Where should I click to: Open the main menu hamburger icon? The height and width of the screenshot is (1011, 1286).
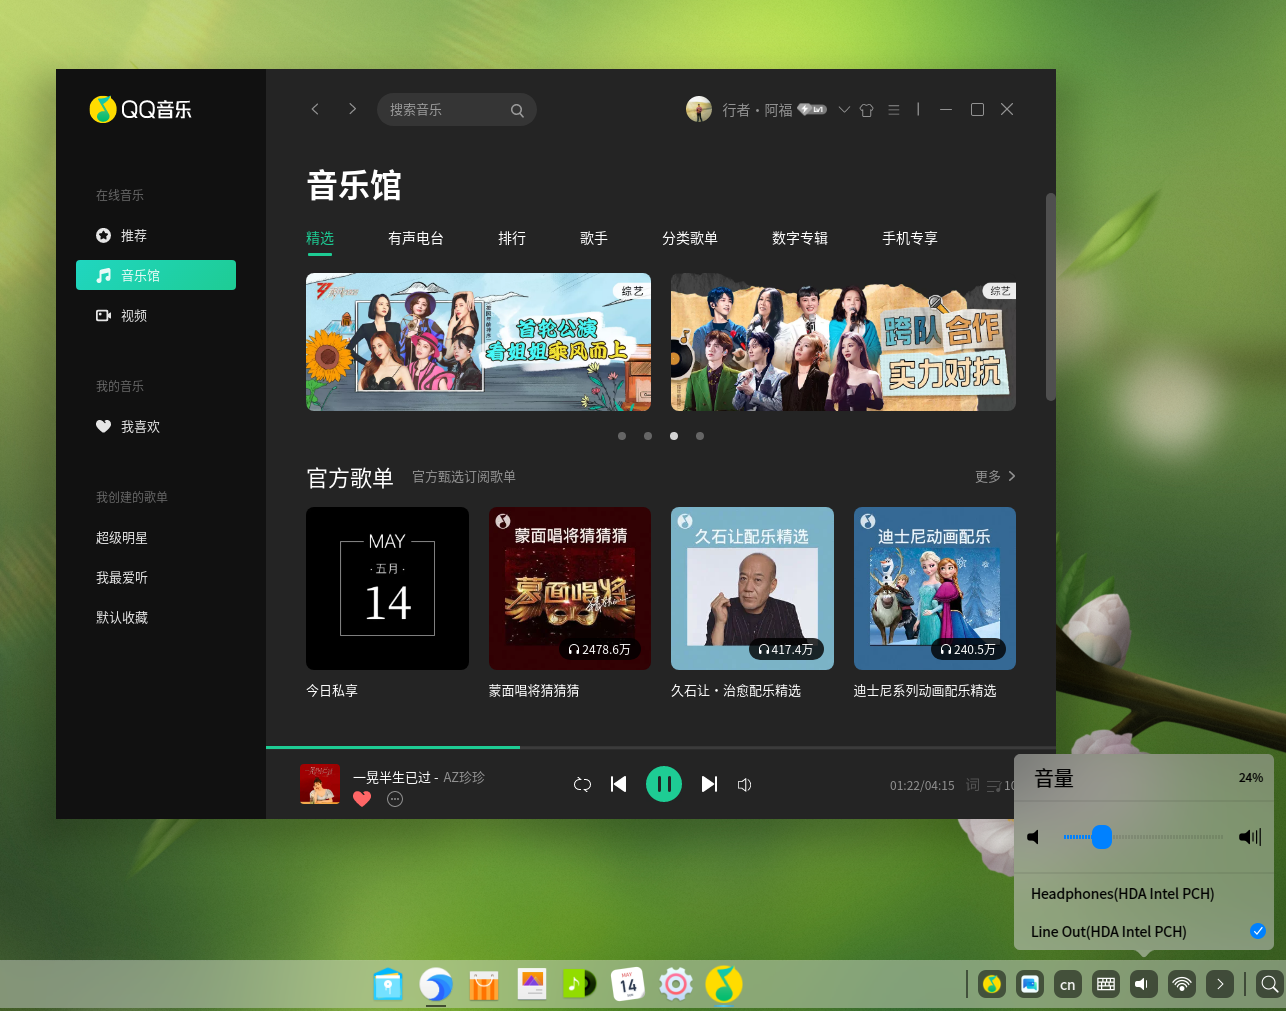(x=894, y=110)
